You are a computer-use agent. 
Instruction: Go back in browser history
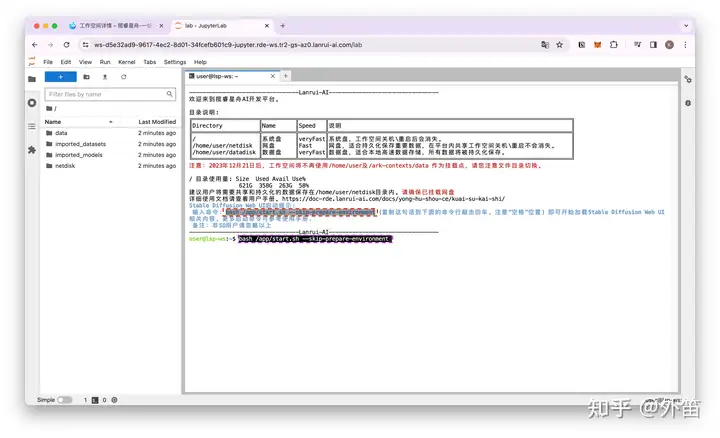35,45
